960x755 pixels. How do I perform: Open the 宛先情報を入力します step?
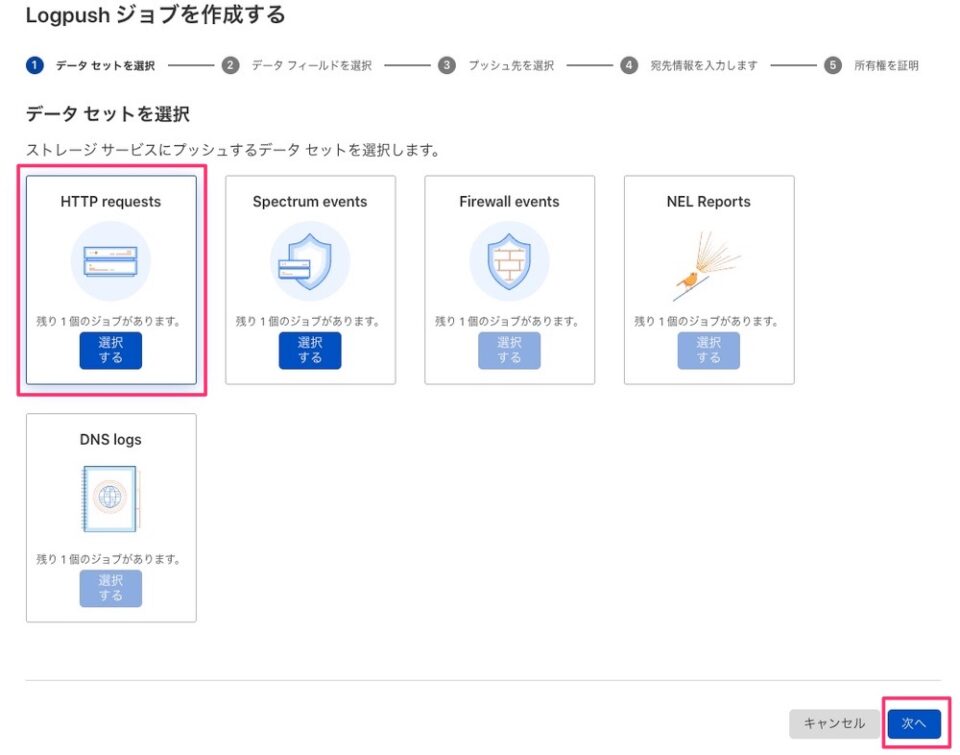(702, 63)
